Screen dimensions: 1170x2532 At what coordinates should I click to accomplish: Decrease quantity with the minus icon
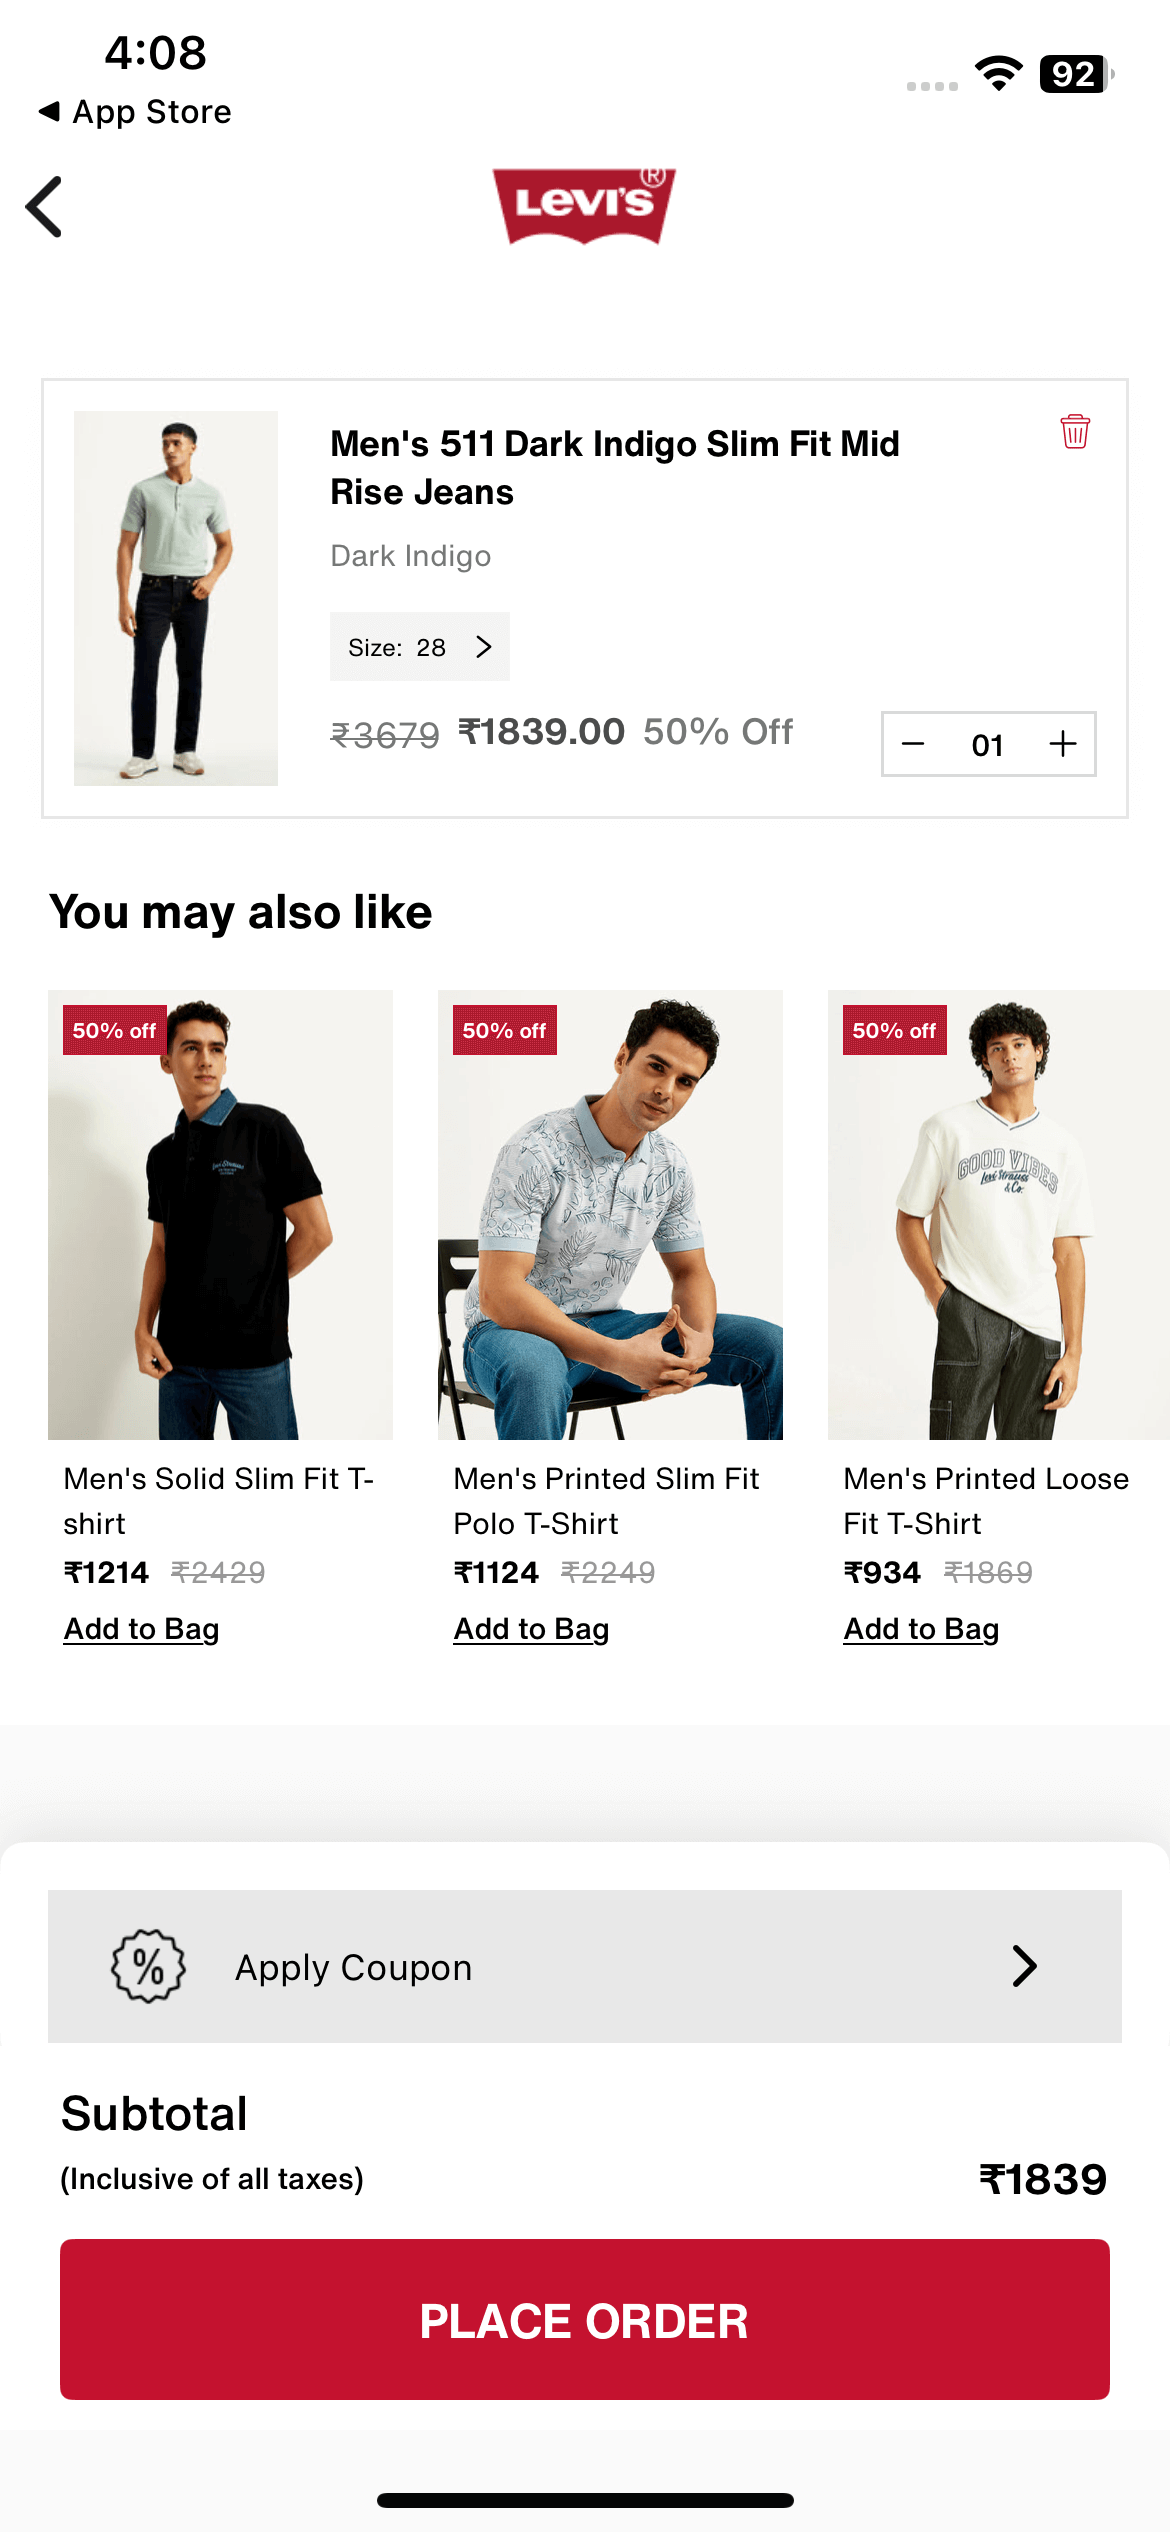click(x=913, y=744)
